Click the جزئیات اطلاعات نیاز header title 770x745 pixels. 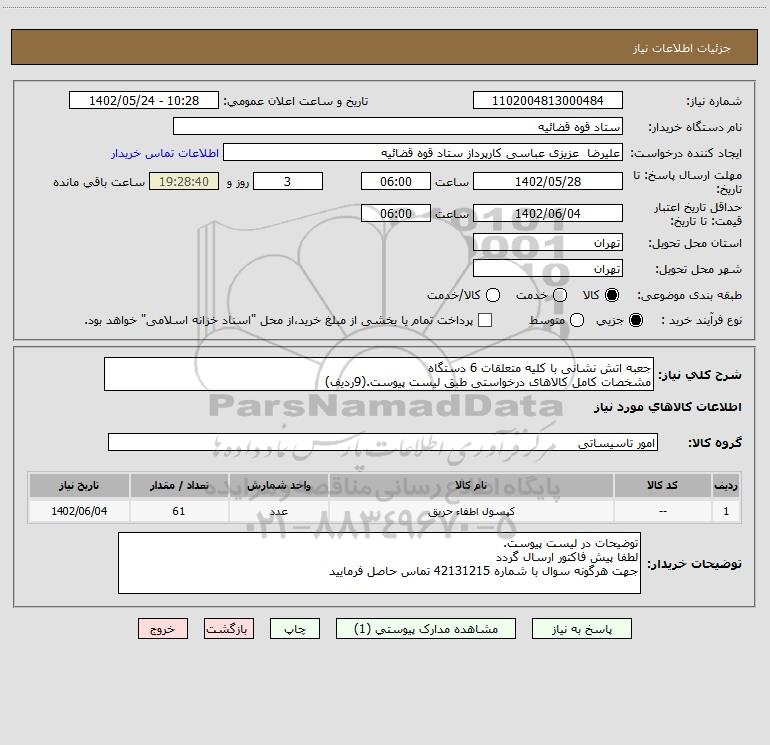(682, 48)
